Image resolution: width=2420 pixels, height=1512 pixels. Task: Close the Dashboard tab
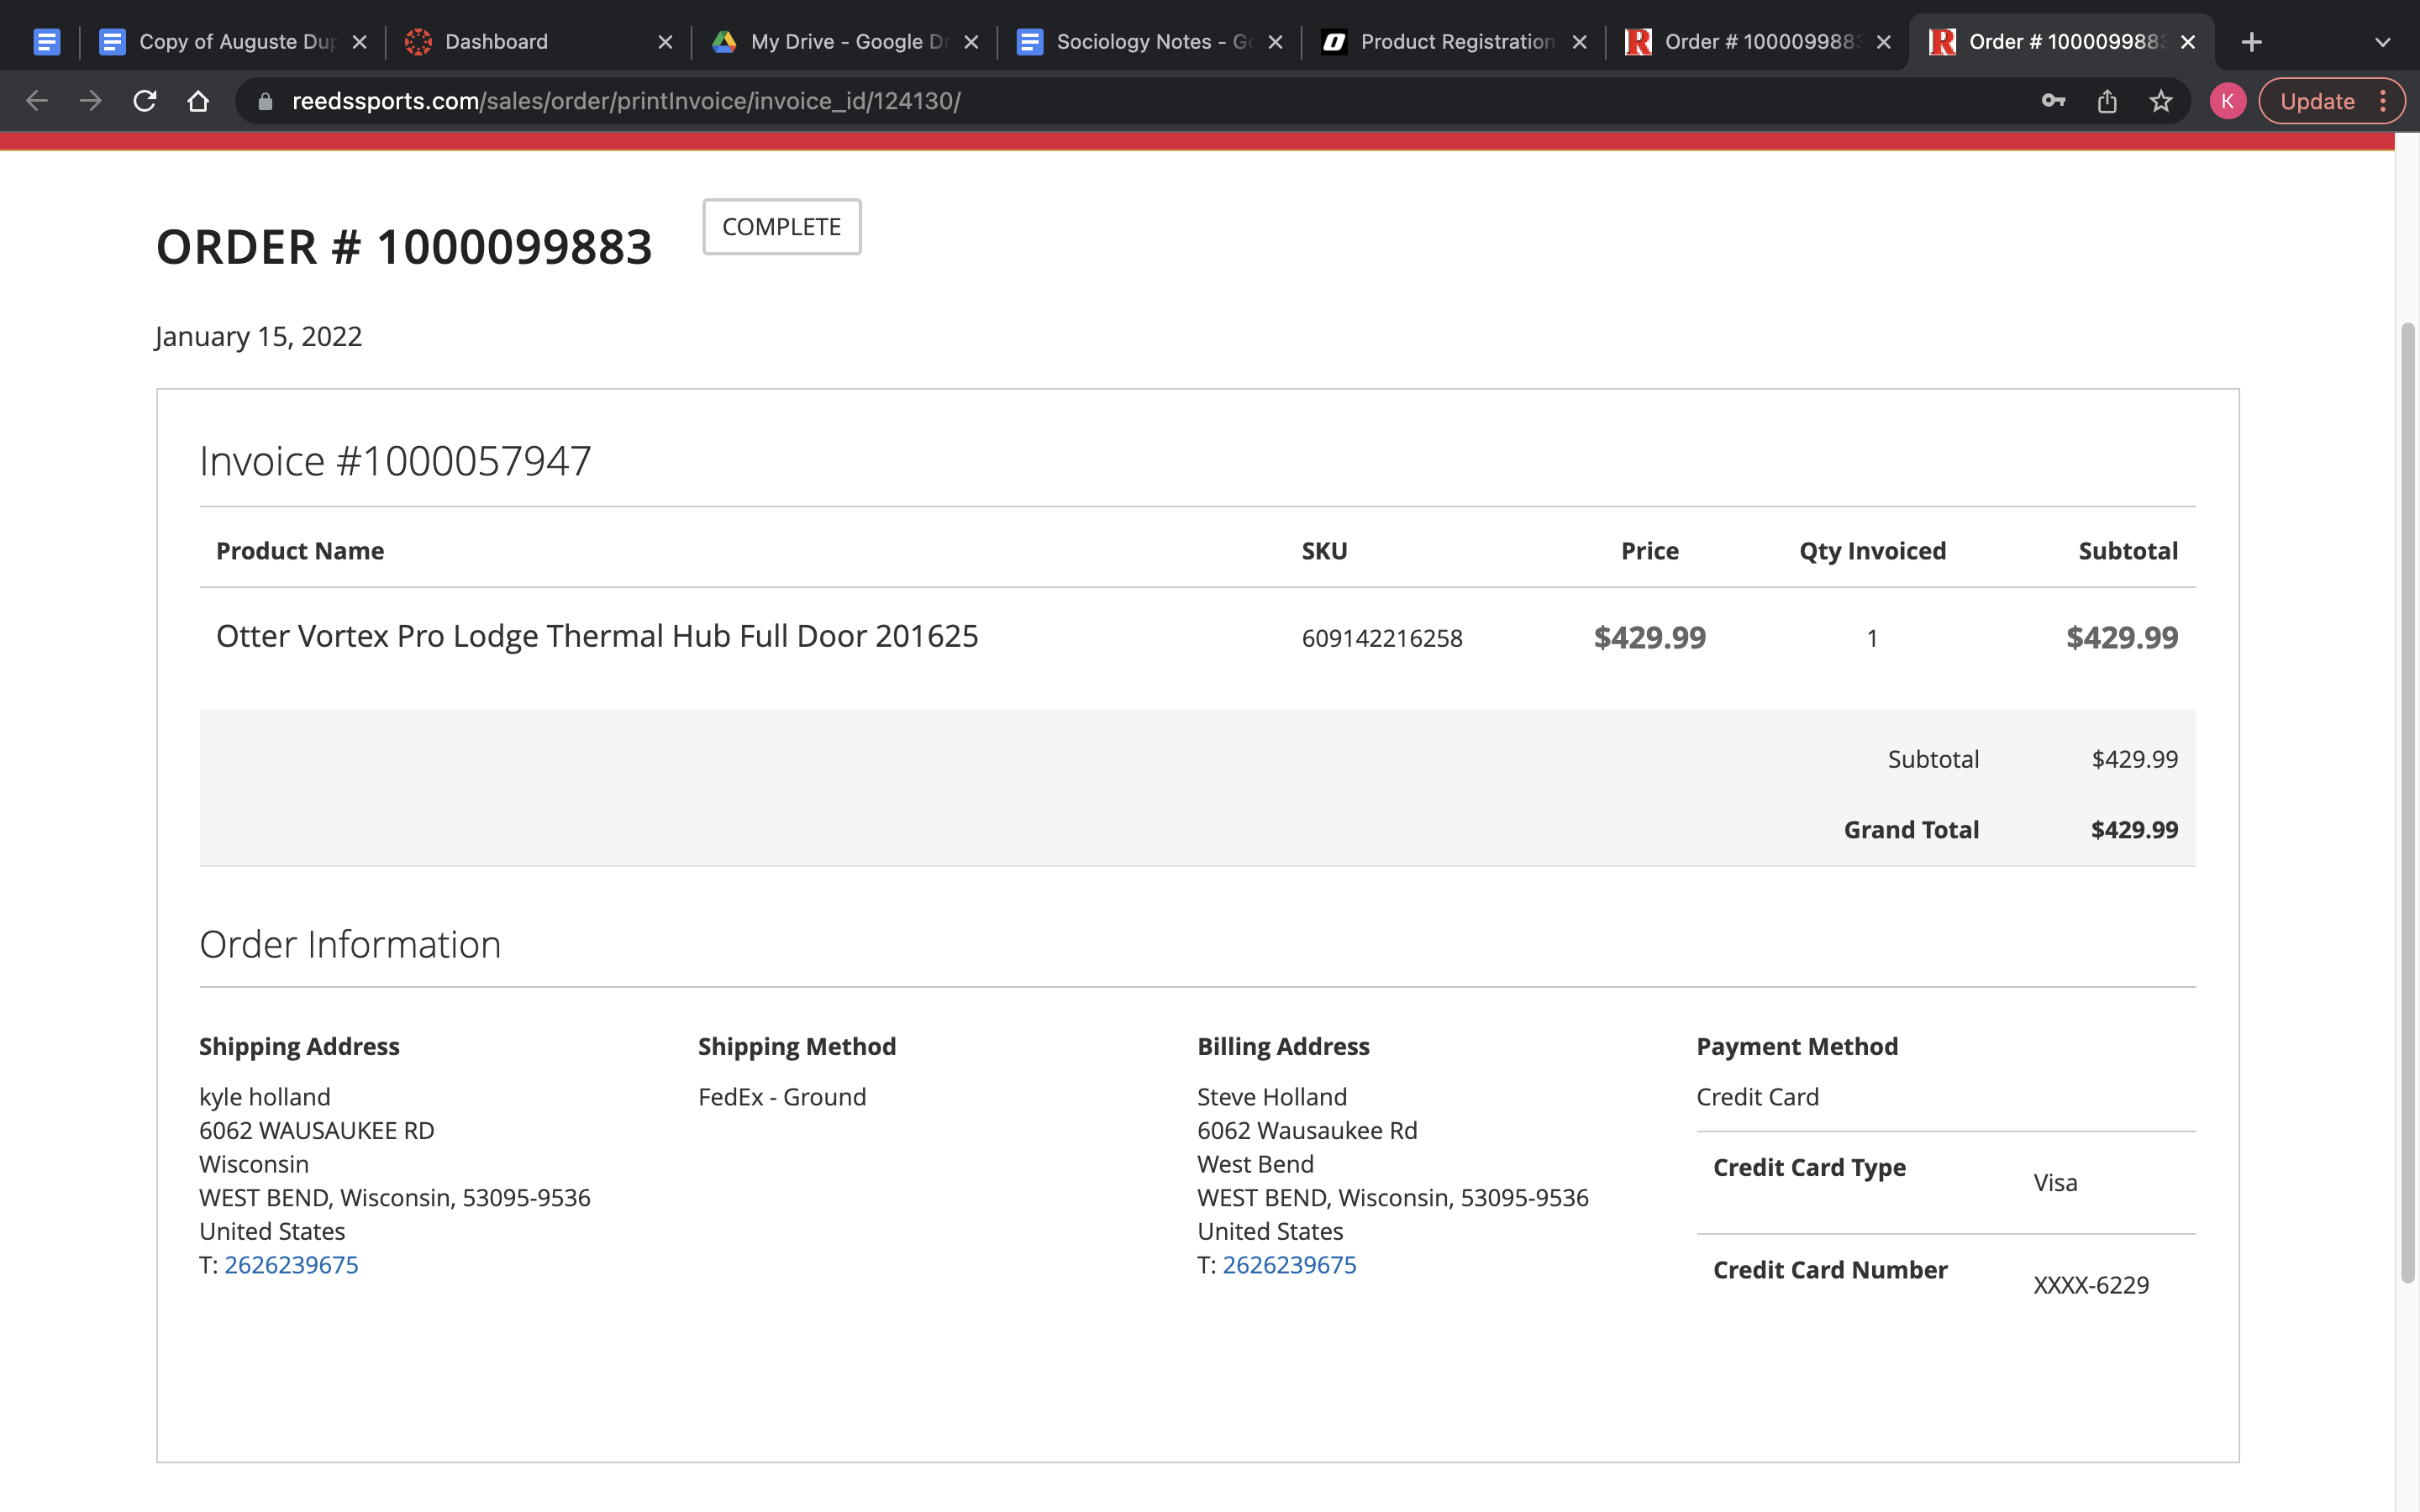(665, 42)
